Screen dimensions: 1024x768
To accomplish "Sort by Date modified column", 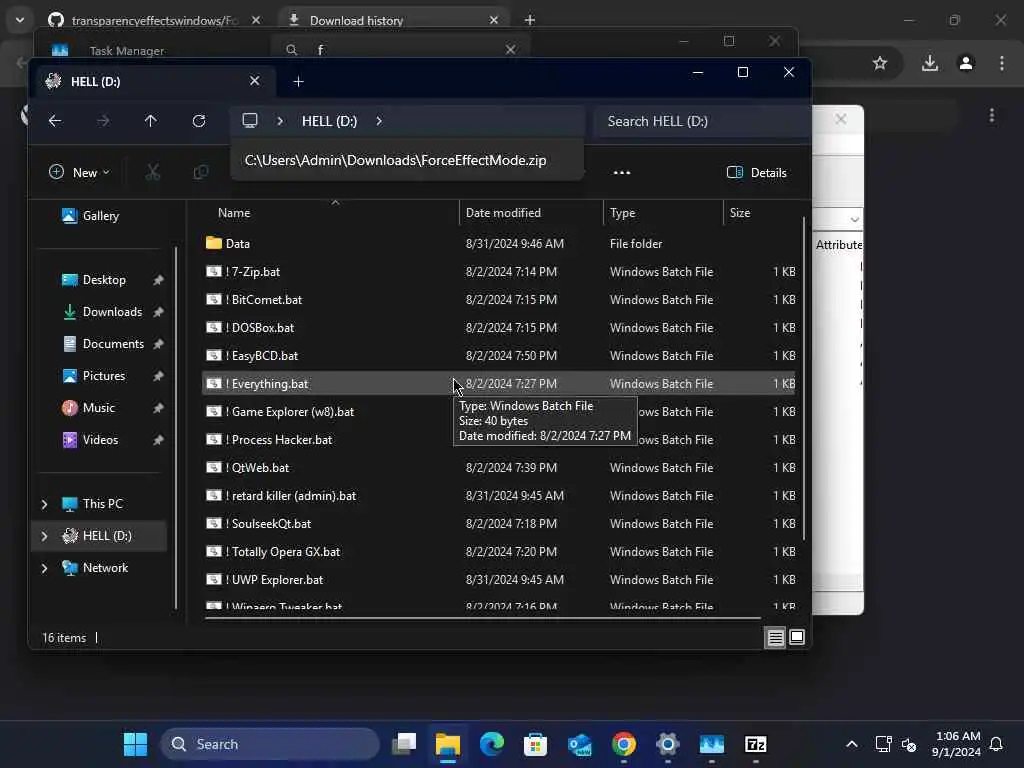I will tap(531, 213).
